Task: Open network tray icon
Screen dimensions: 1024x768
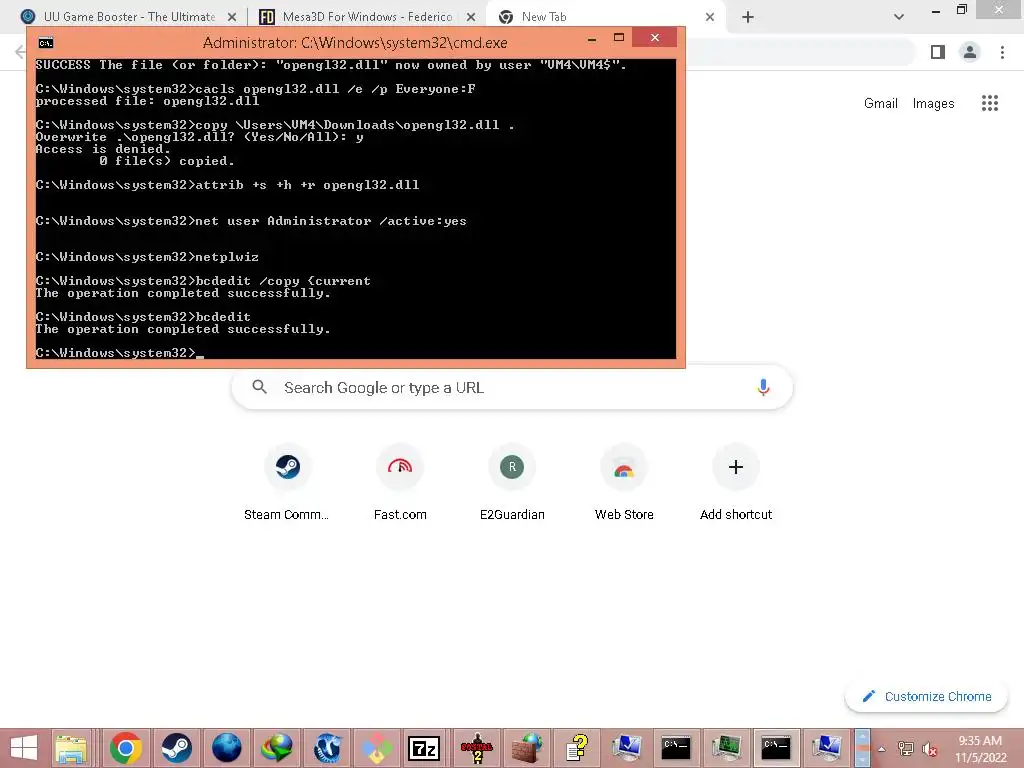Action: 905,749
